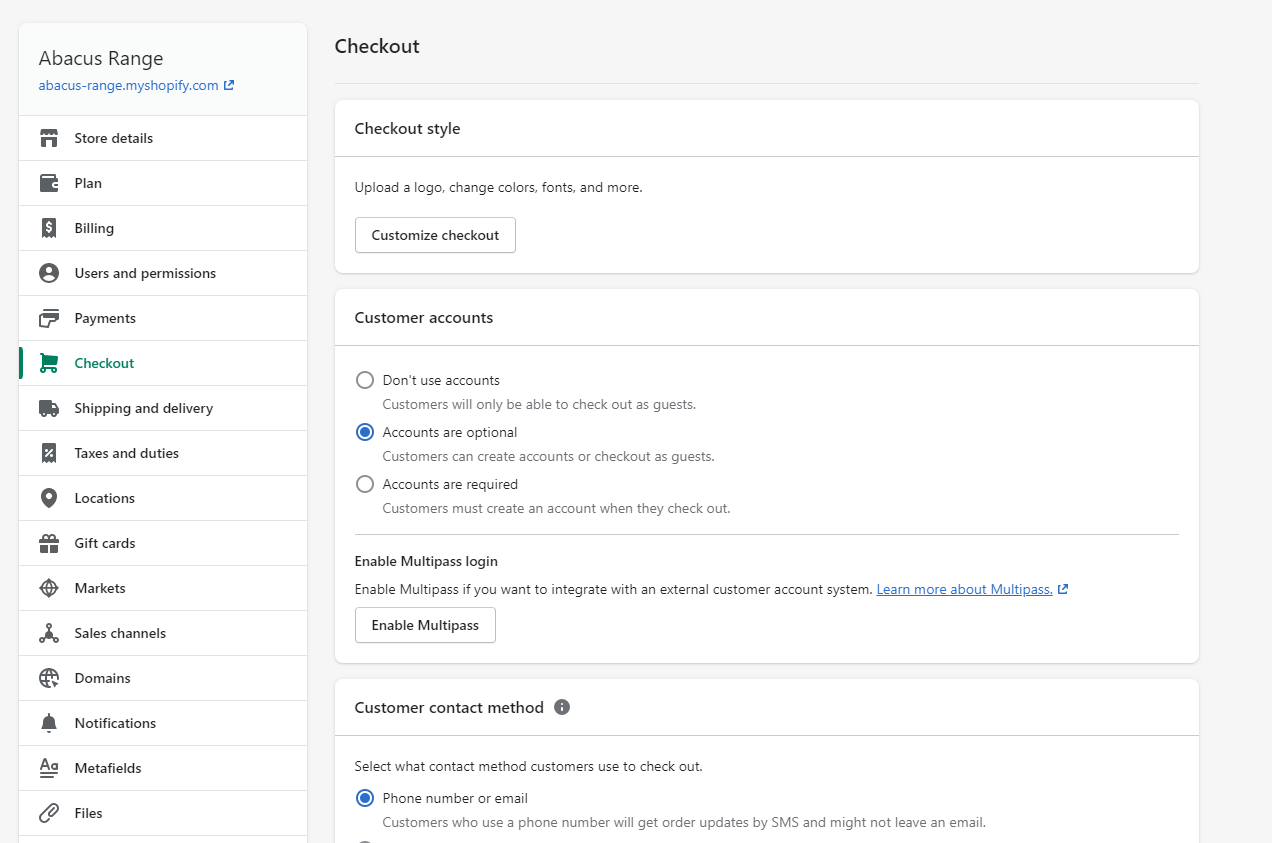1272x843 pixels.
Task: Open the Sales channels settings page
Action: point(120,633)
